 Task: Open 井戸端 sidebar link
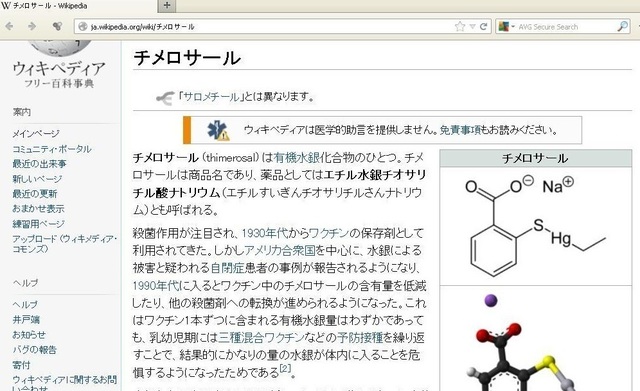coord(26,320)
